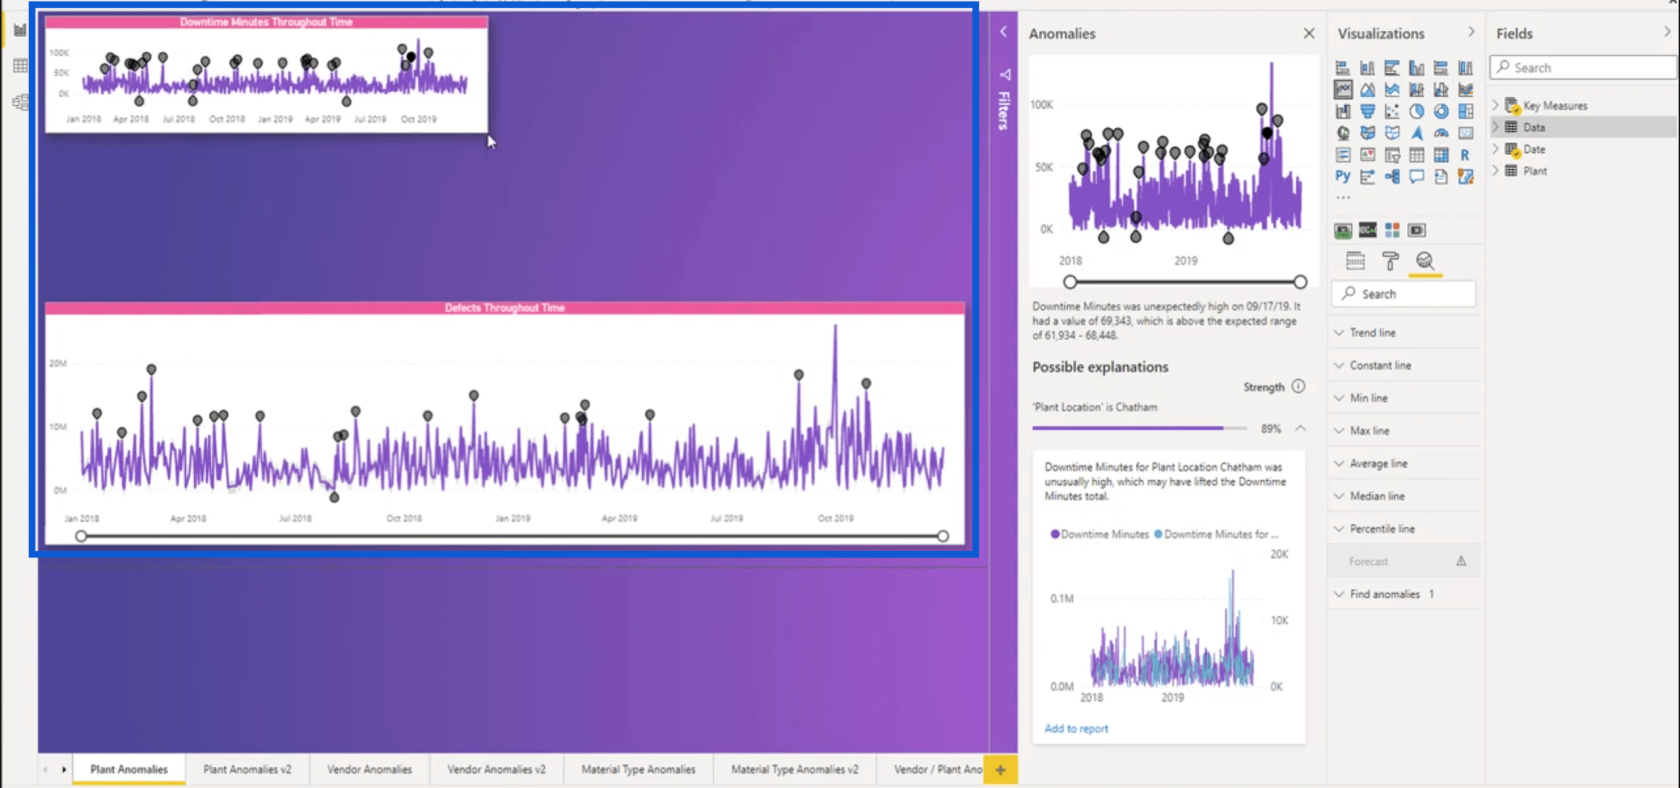Select the Map globe visual
The image size is (1680, 788).
coord(1343,133)
